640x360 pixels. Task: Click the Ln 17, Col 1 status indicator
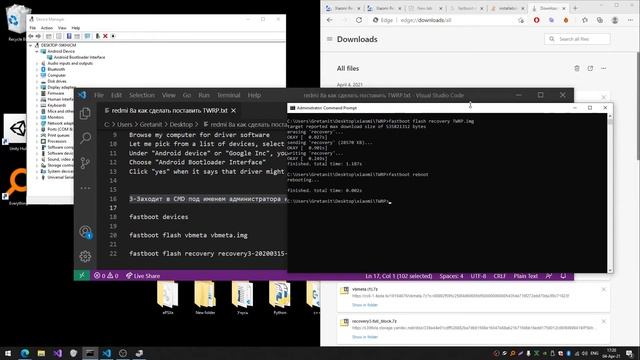pyautogui.click(x=398, y=276)
